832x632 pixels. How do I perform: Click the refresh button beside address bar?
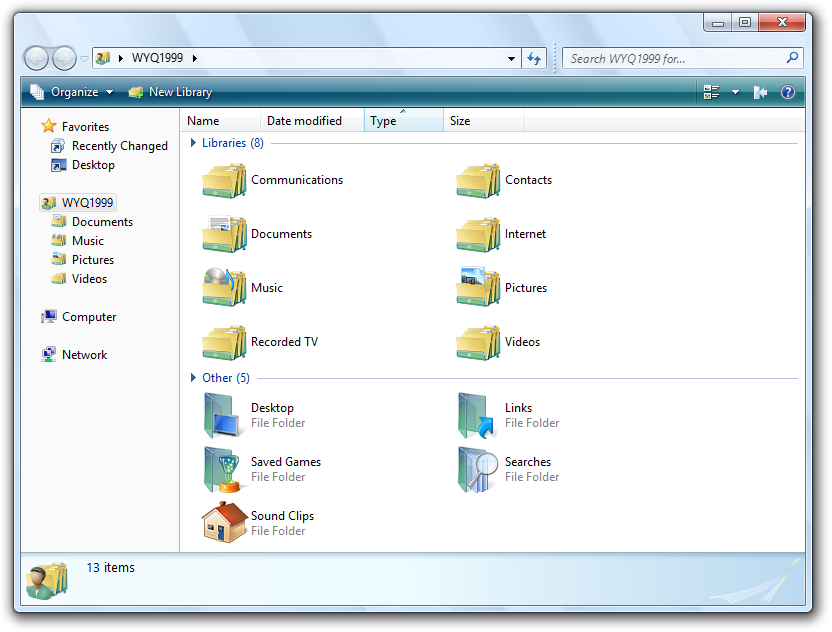click(535, 58)
